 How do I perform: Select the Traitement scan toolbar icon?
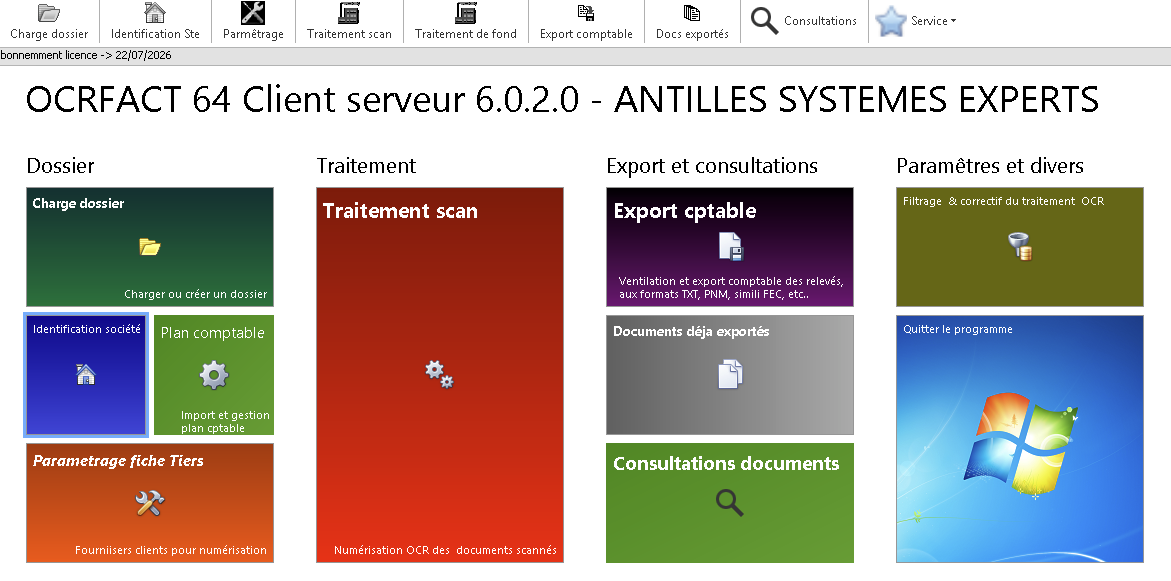(349, 14)
